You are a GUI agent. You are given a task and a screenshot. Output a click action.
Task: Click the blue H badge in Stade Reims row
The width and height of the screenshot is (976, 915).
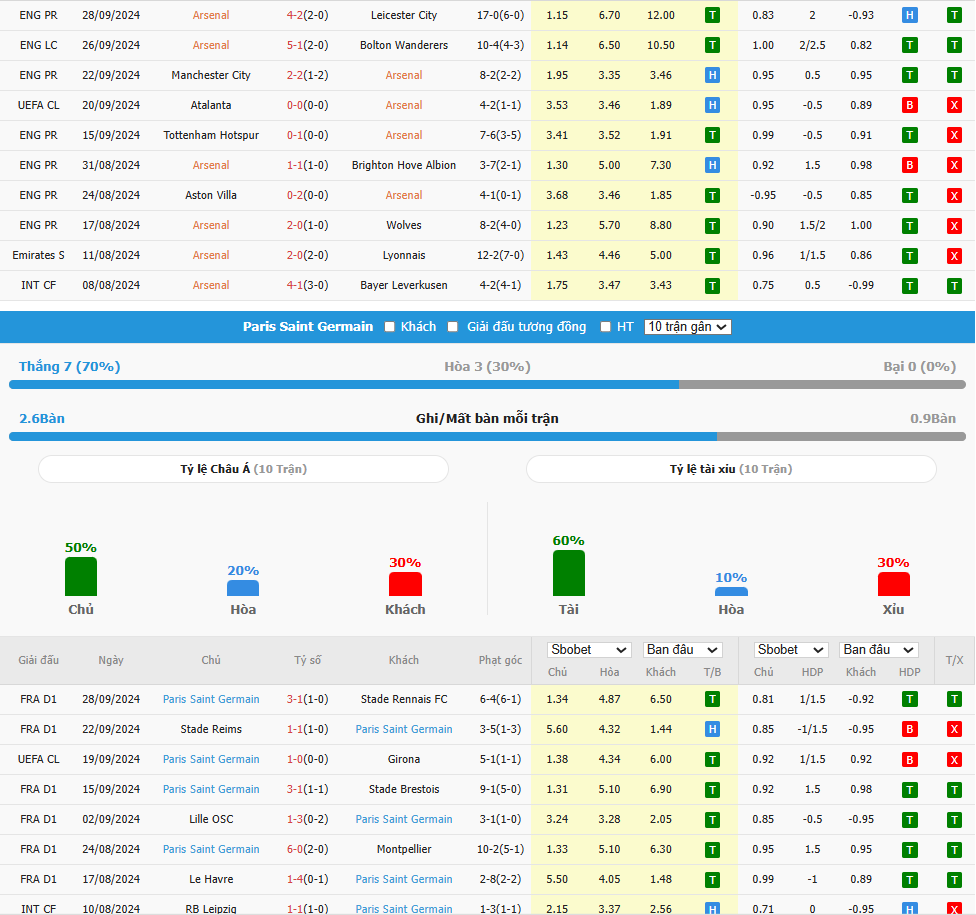pyautogui.click(x=712, y=729)
